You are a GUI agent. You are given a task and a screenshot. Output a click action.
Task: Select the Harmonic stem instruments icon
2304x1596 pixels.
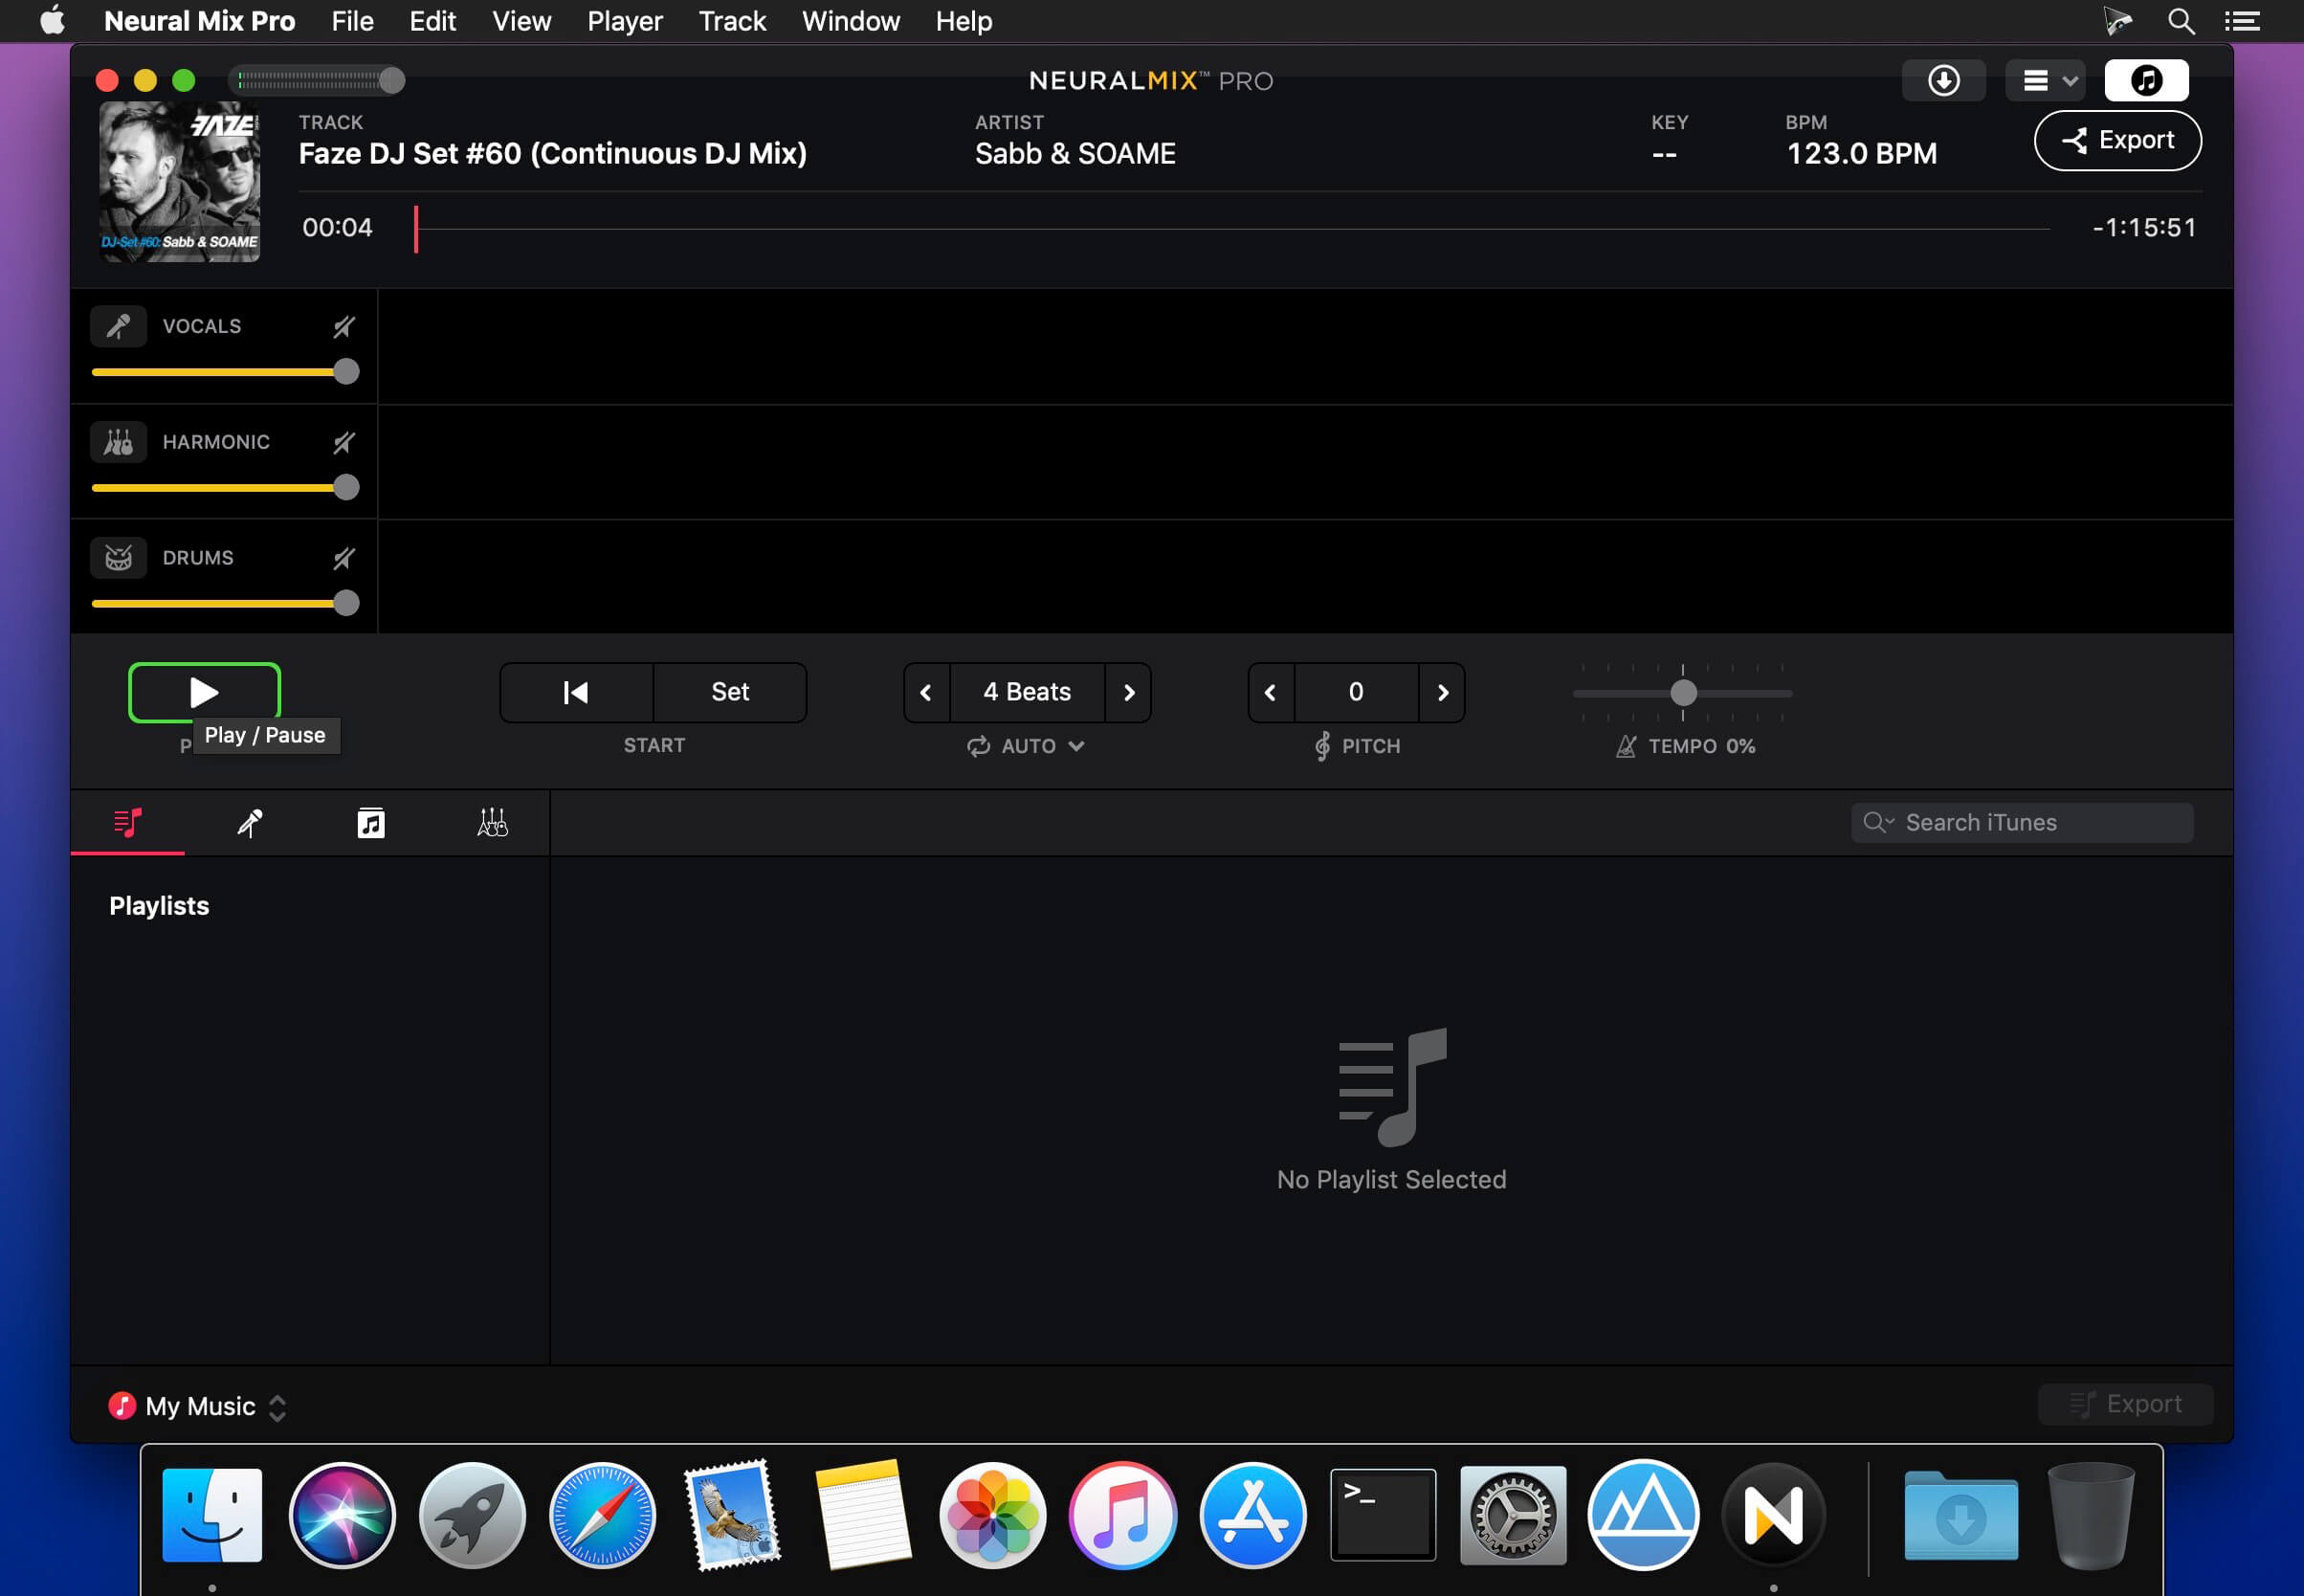tap(118, 441)
